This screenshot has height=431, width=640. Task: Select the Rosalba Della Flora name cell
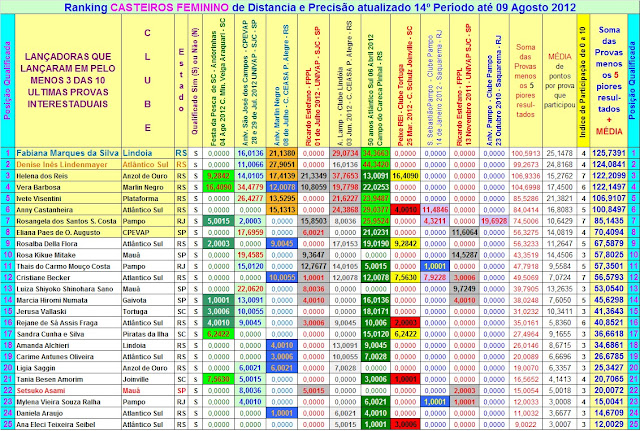(x=68, y=244)
